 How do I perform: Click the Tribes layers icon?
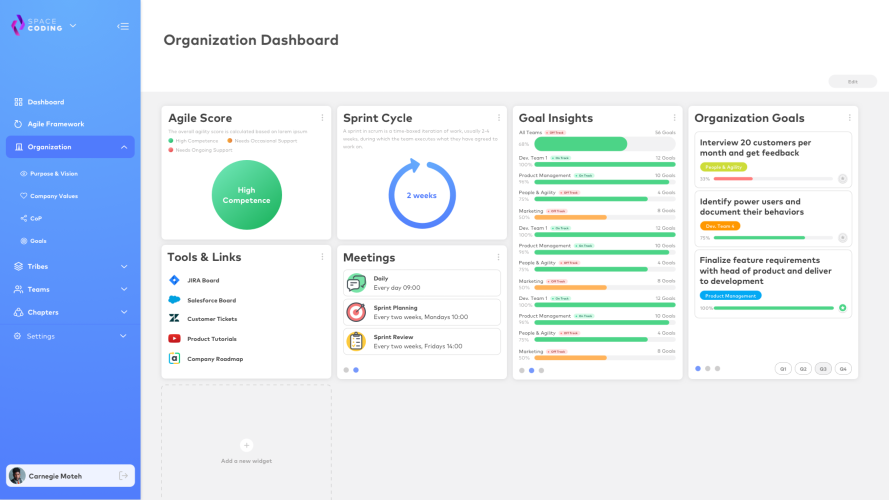(18, 266)
